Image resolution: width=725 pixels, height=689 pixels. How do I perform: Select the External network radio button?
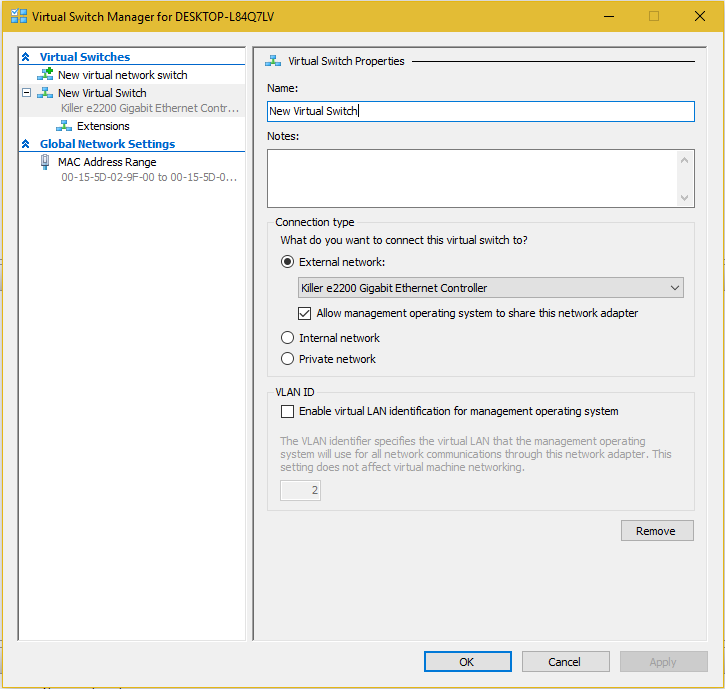click(x=287, y=262)
